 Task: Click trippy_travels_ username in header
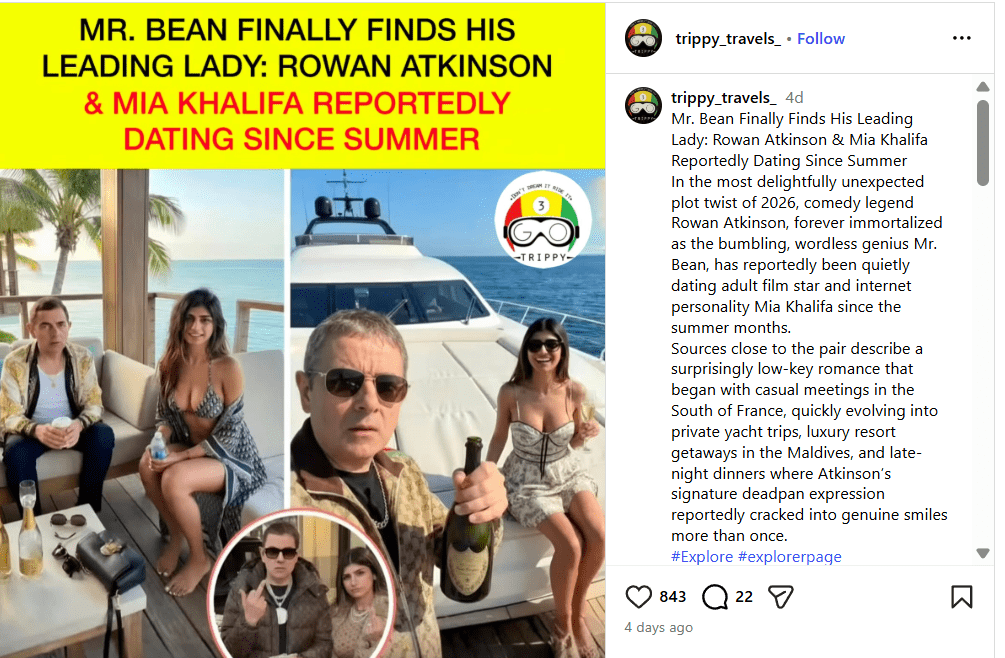tap(728, 39)
